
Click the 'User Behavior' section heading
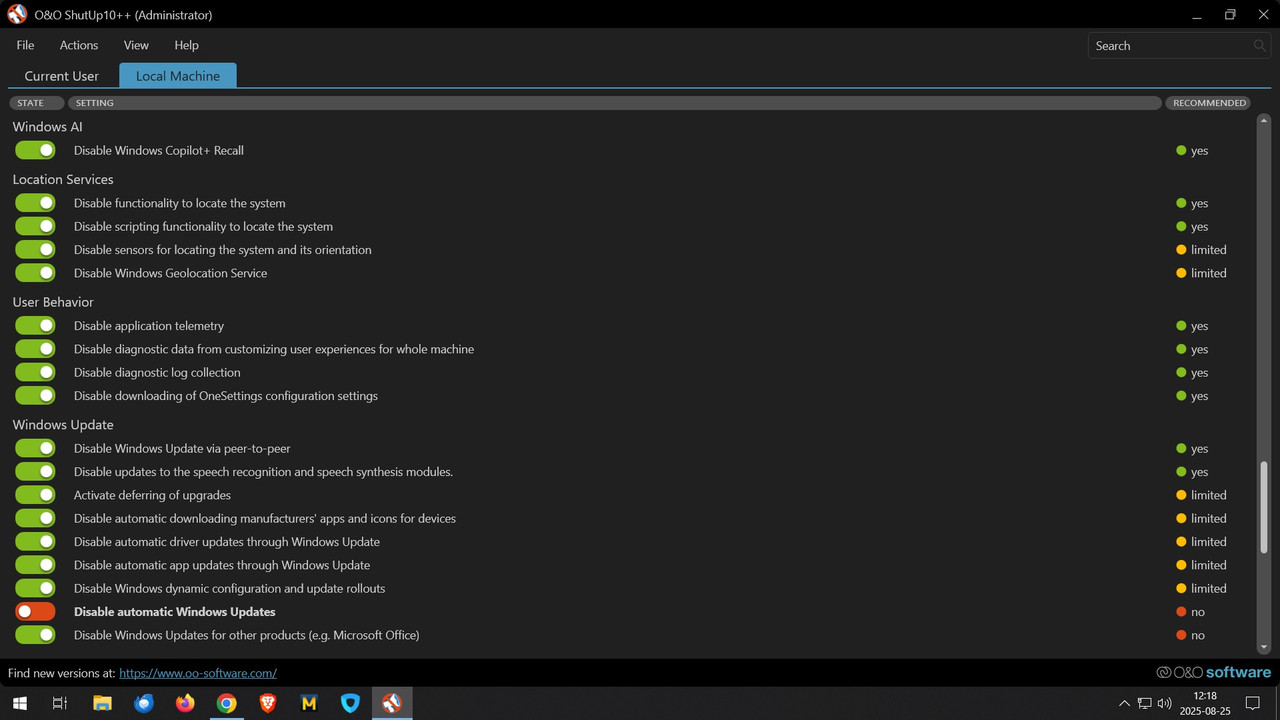[53, 302]
